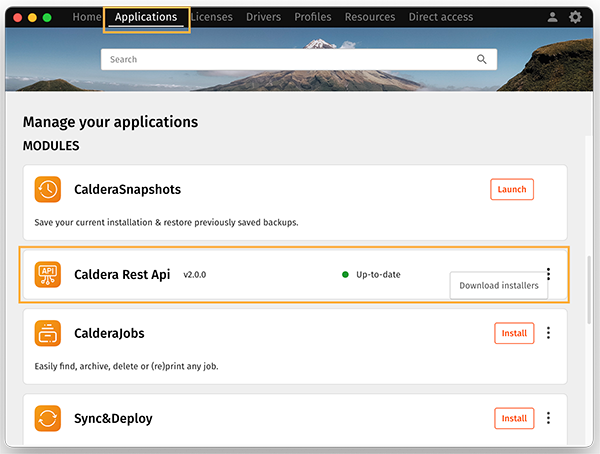Open the user account icon
The image size is (600, 454).
click(552, 17)
